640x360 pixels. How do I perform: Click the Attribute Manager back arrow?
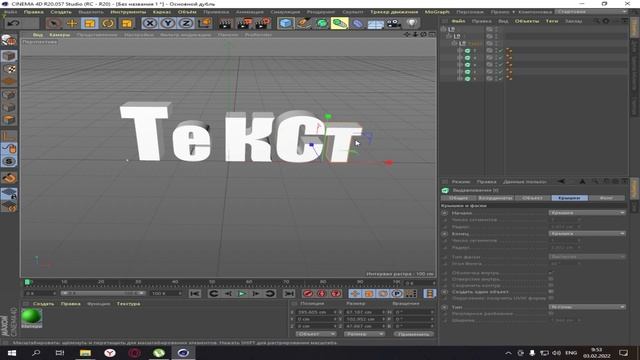(562, 181)
